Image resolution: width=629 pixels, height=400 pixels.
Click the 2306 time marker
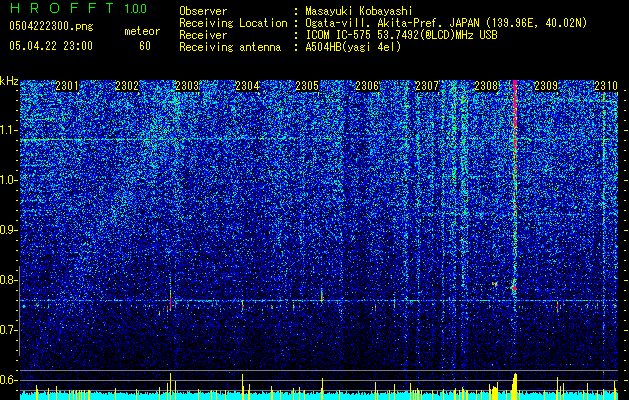pos(367,86)
